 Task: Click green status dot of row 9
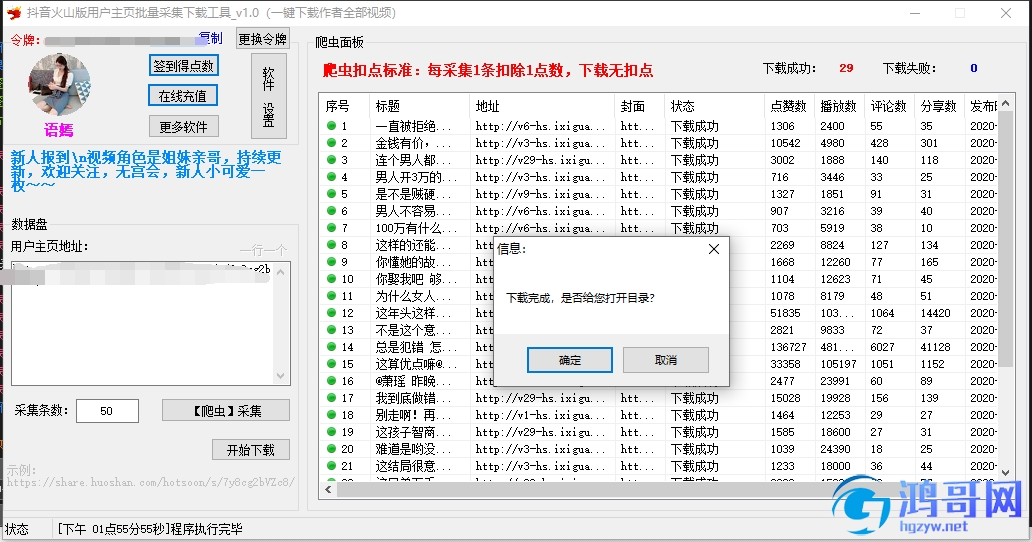pos(331,262)
